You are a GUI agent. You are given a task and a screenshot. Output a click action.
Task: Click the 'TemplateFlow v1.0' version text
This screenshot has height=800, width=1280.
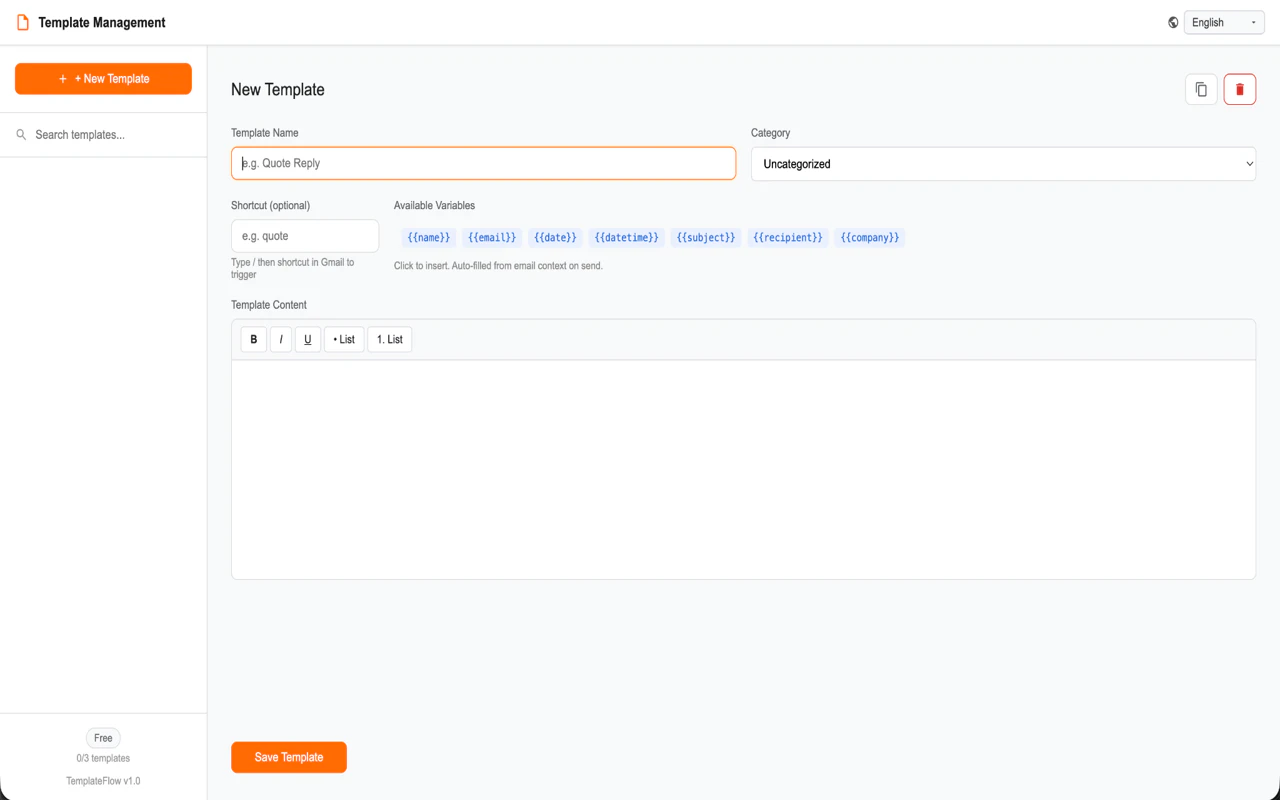click(x=103, y=781)
